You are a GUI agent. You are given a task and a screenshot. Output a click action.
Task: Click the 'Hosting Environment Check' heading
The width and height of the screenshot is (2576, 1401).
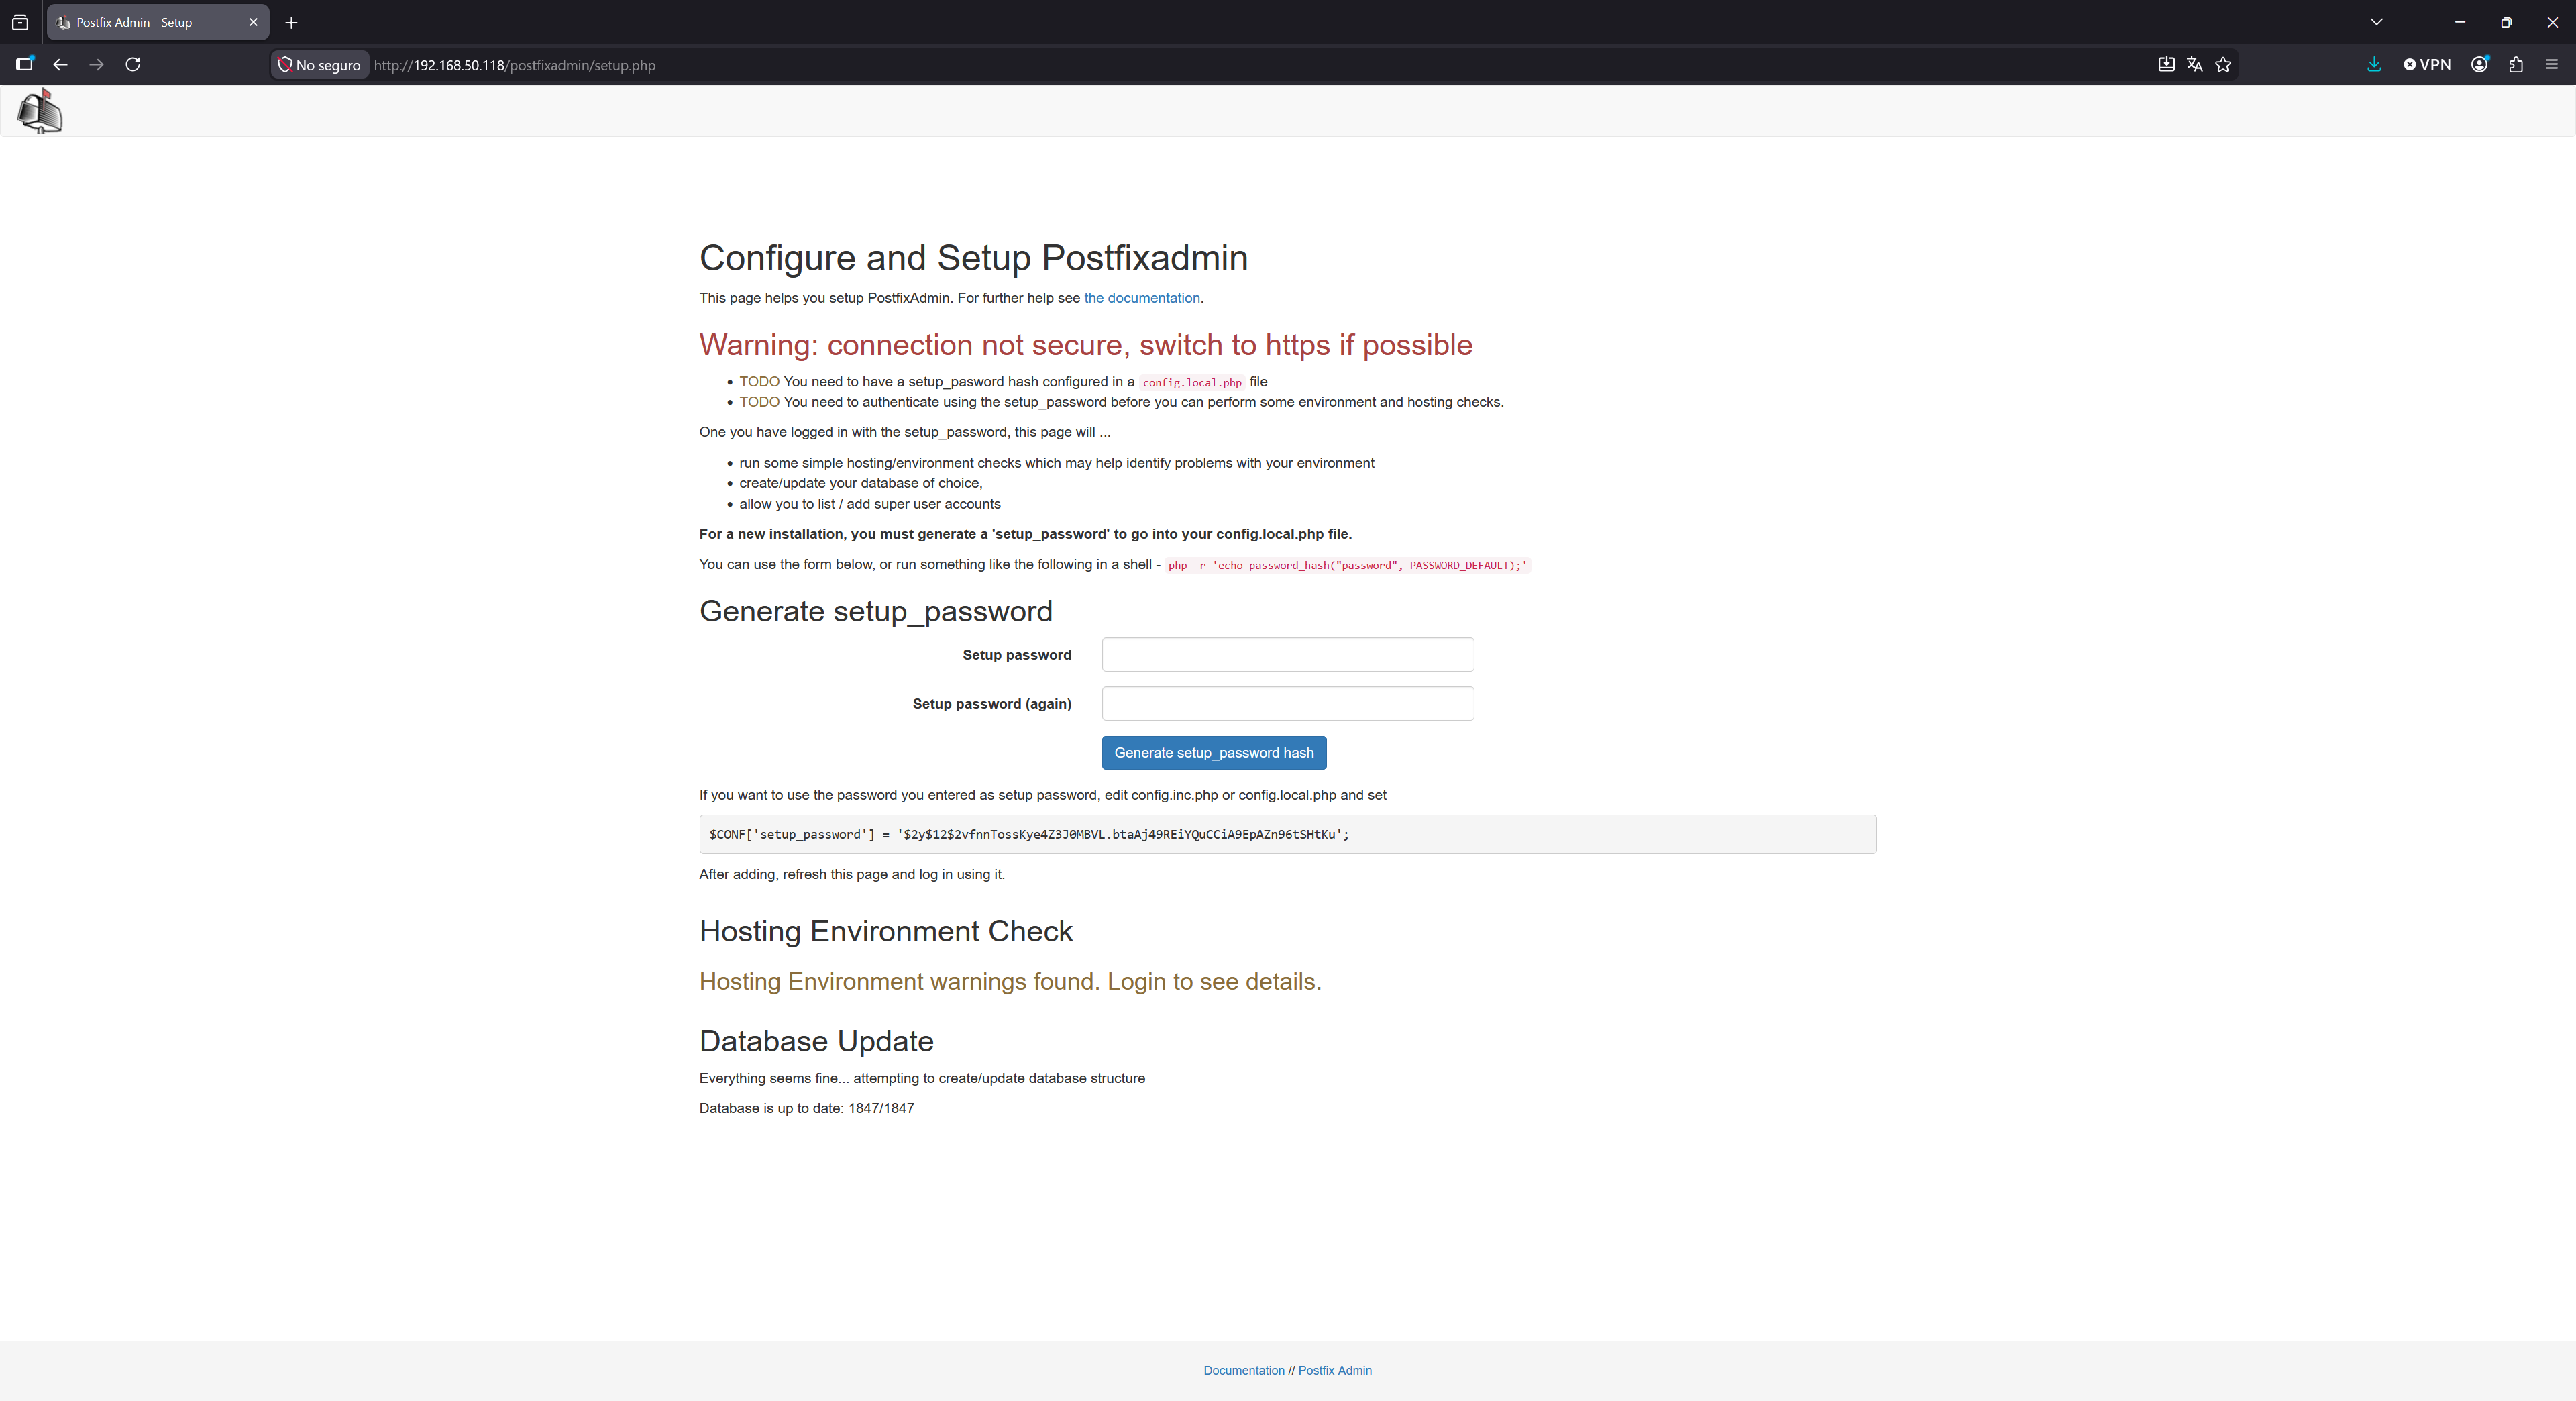pos(885,931)
